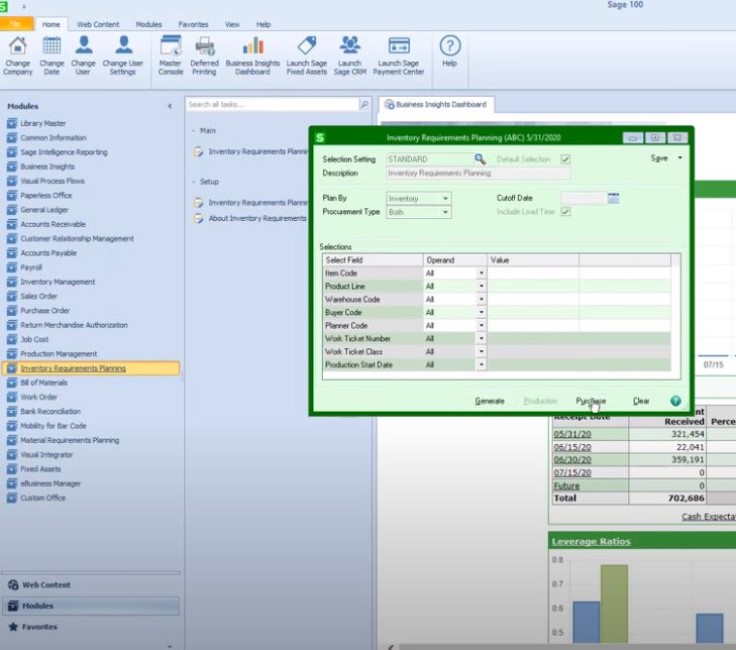Launch Sage Fixed Assets
This screenshot has height=650, width=736.
307,55
